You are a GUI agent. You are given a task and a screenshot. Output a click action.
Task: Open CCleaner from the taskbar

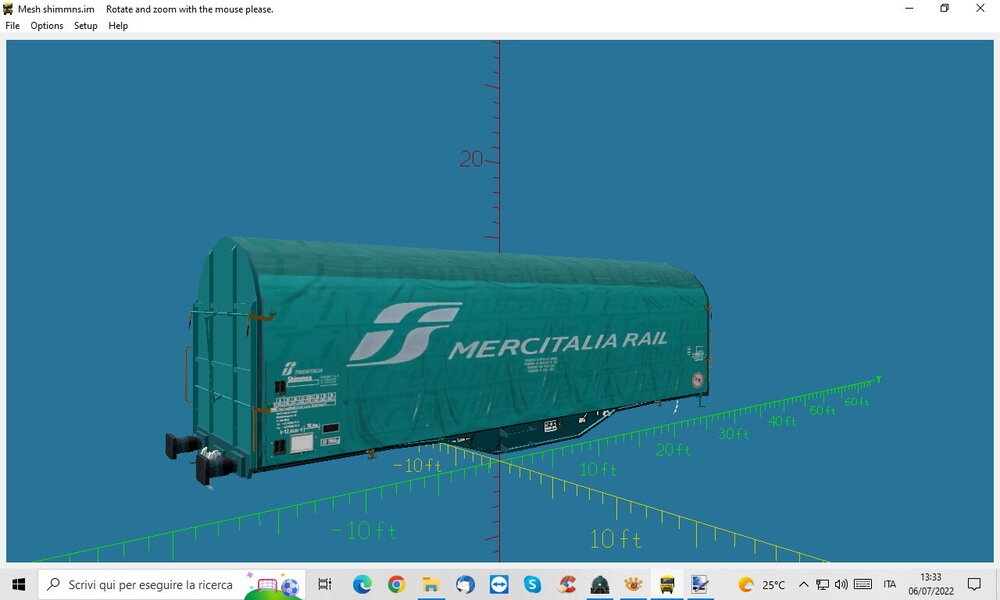click(566, 584)
